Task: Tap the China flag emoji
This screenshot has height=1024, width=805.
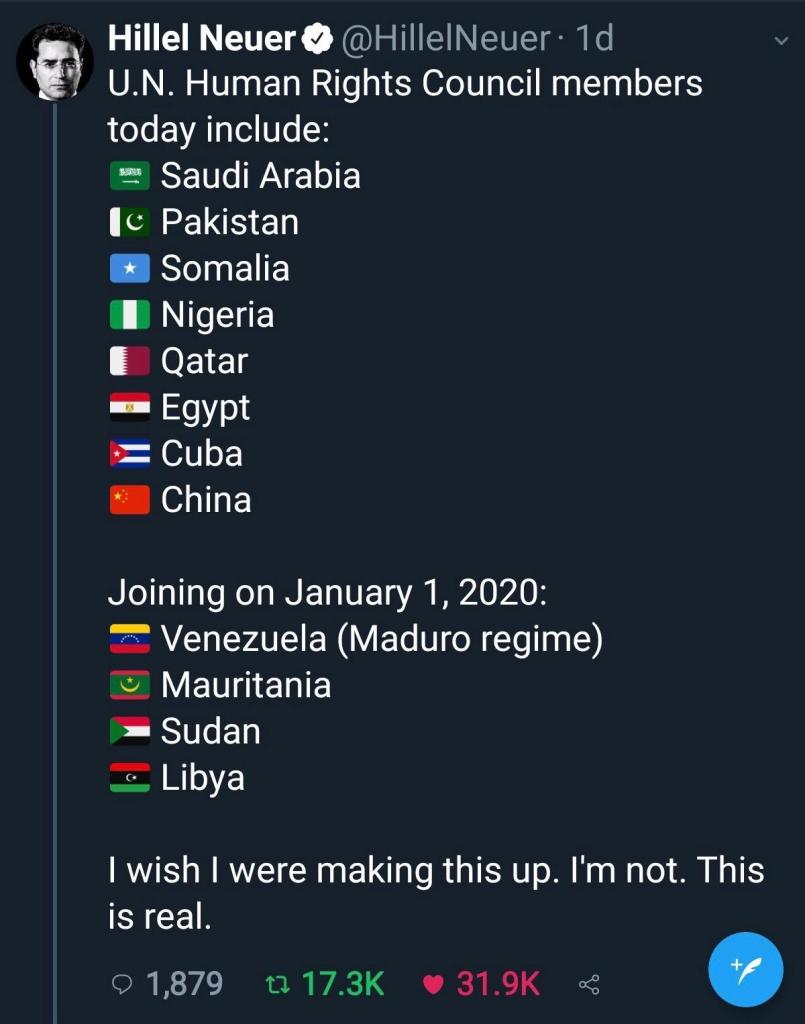Action: click(x=130, y=500)
